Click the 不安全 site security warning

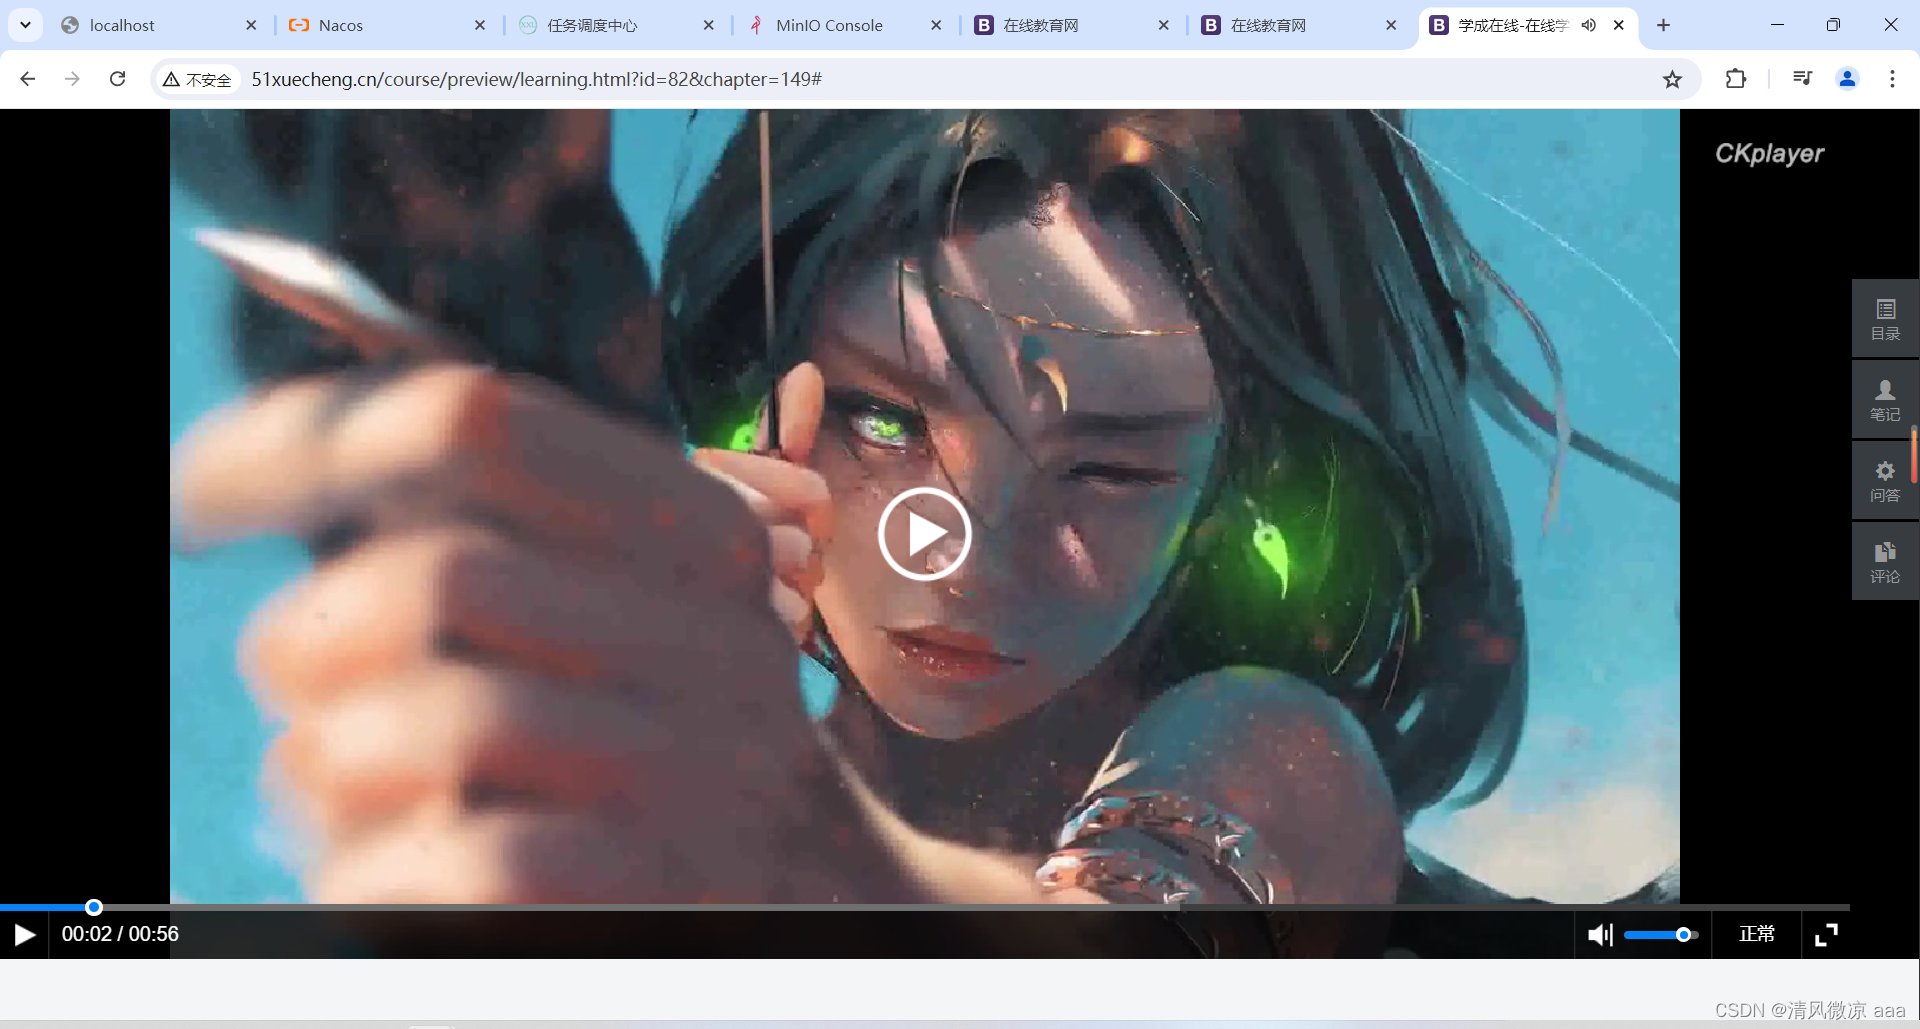point(198,79)
